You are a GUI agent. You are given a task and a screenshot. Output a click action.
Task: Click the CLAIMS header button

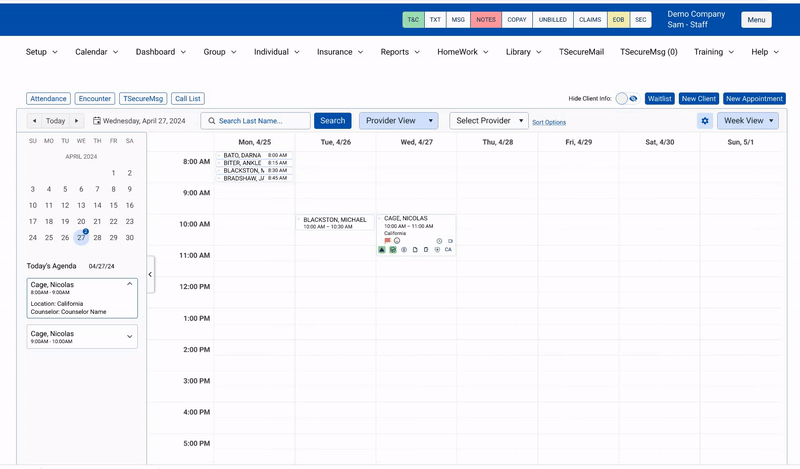590,20
